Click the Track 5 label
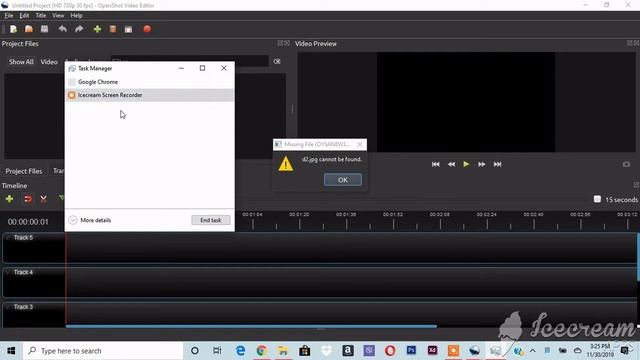This screenshot has width=640, height=360. [23, 238]
